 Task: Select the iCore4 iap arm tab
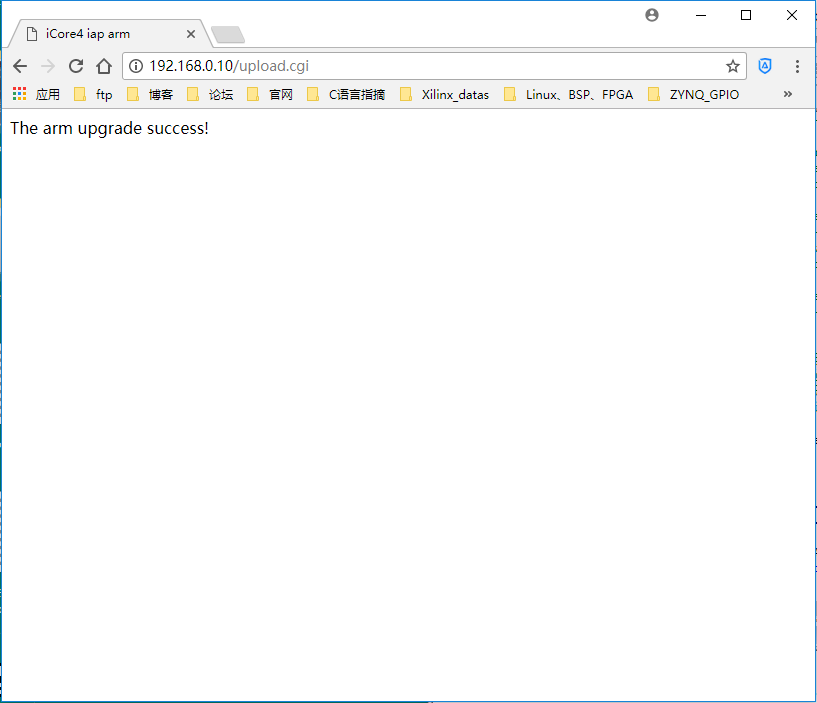click(x=95, y=34)
